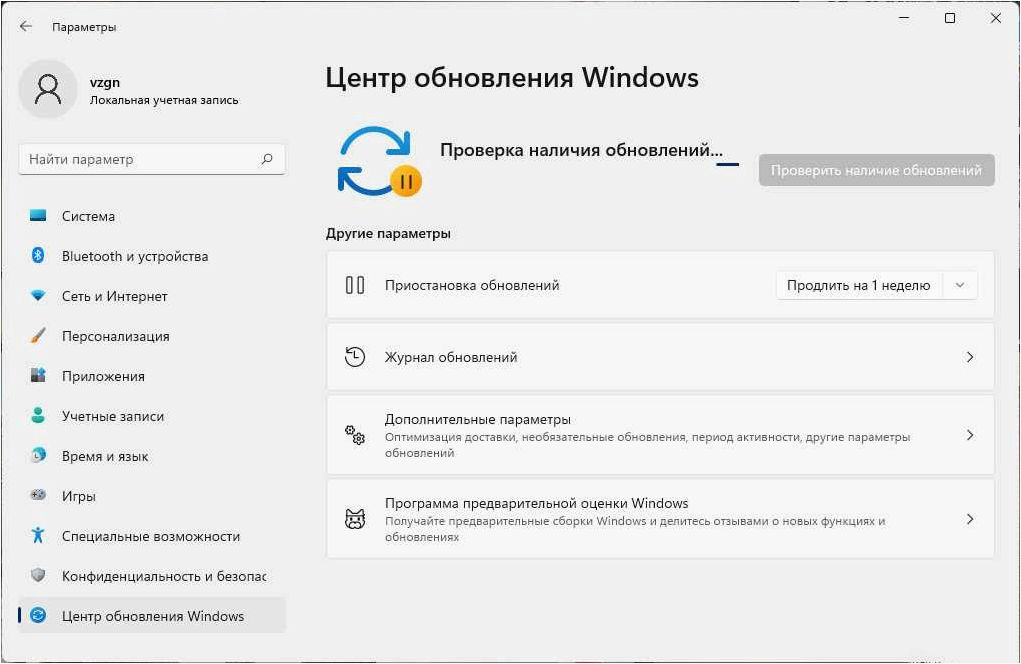Click Проверка наличия обновлений status text
The height and width of the screenshot is (664, 1021).
pyautogui.click(x=581, y=150)
